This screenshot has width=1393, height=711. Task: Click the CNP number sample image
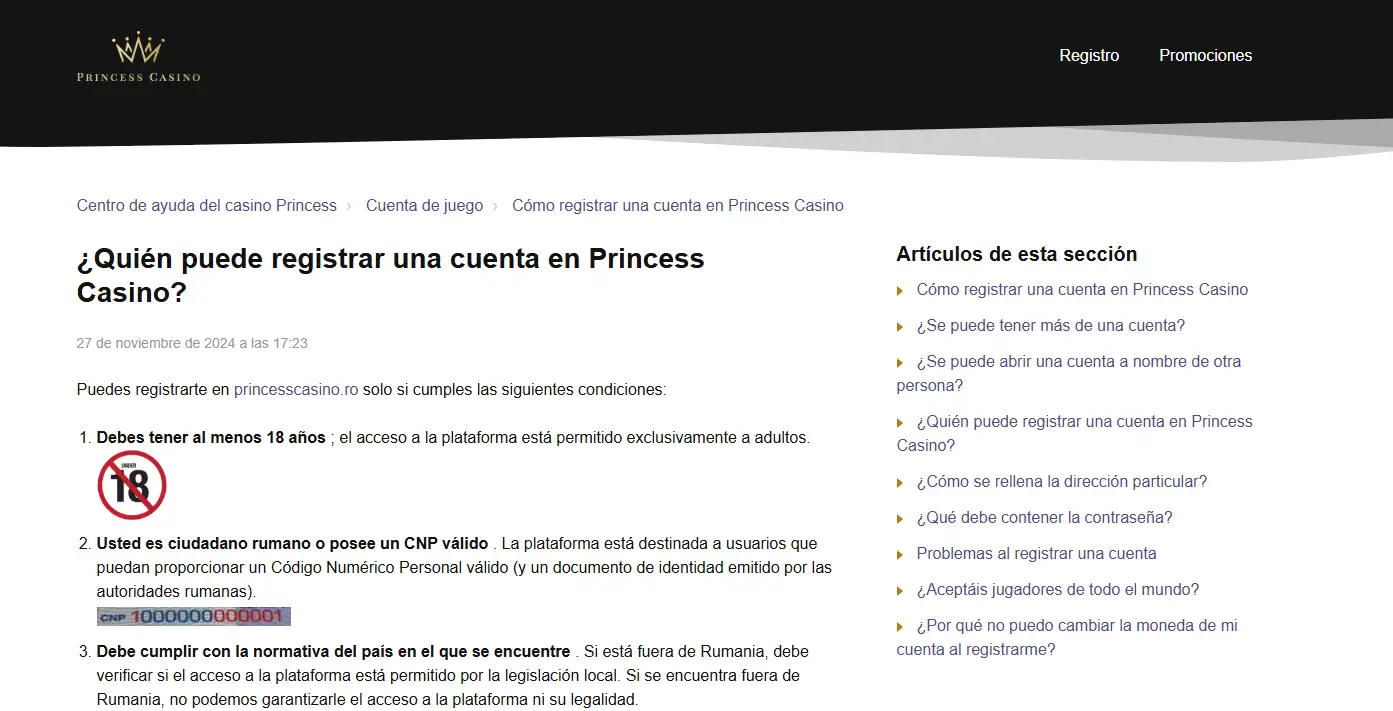tap(194, 616)
